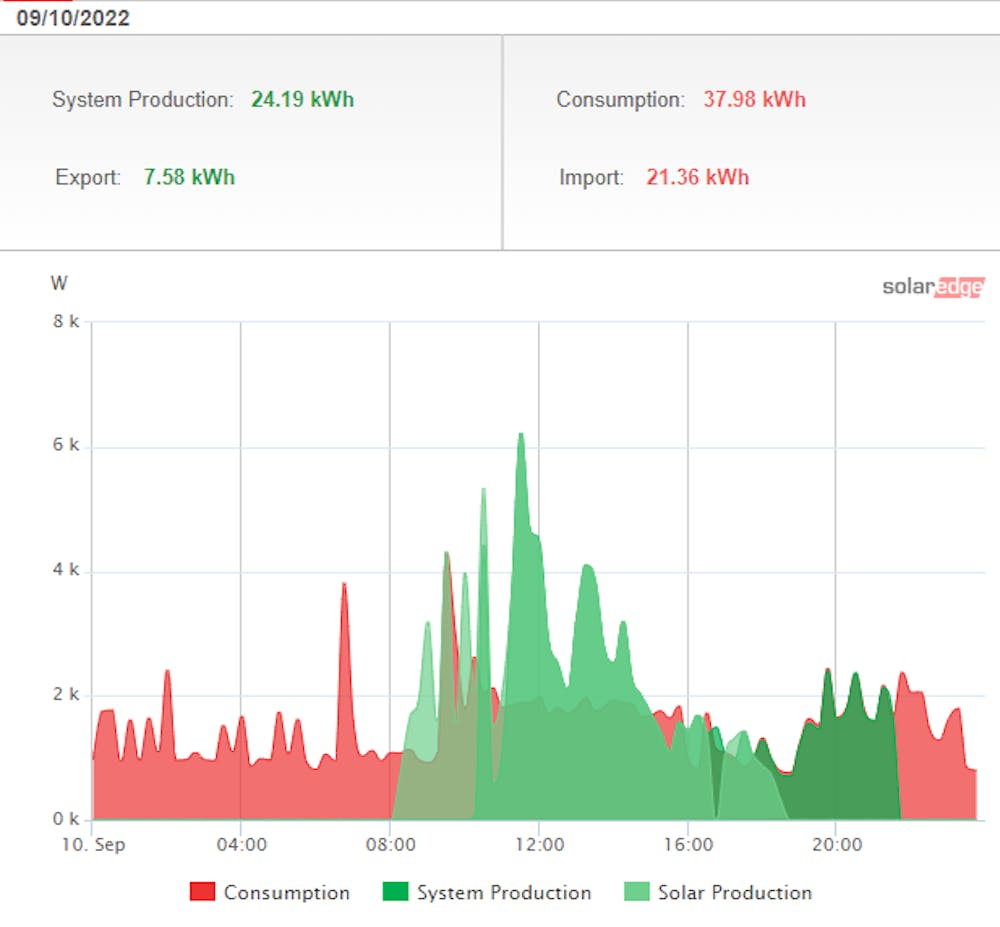Click the 7.58 kWh export value
This screenshot has height=927, width=1000.
coord(189,177)
